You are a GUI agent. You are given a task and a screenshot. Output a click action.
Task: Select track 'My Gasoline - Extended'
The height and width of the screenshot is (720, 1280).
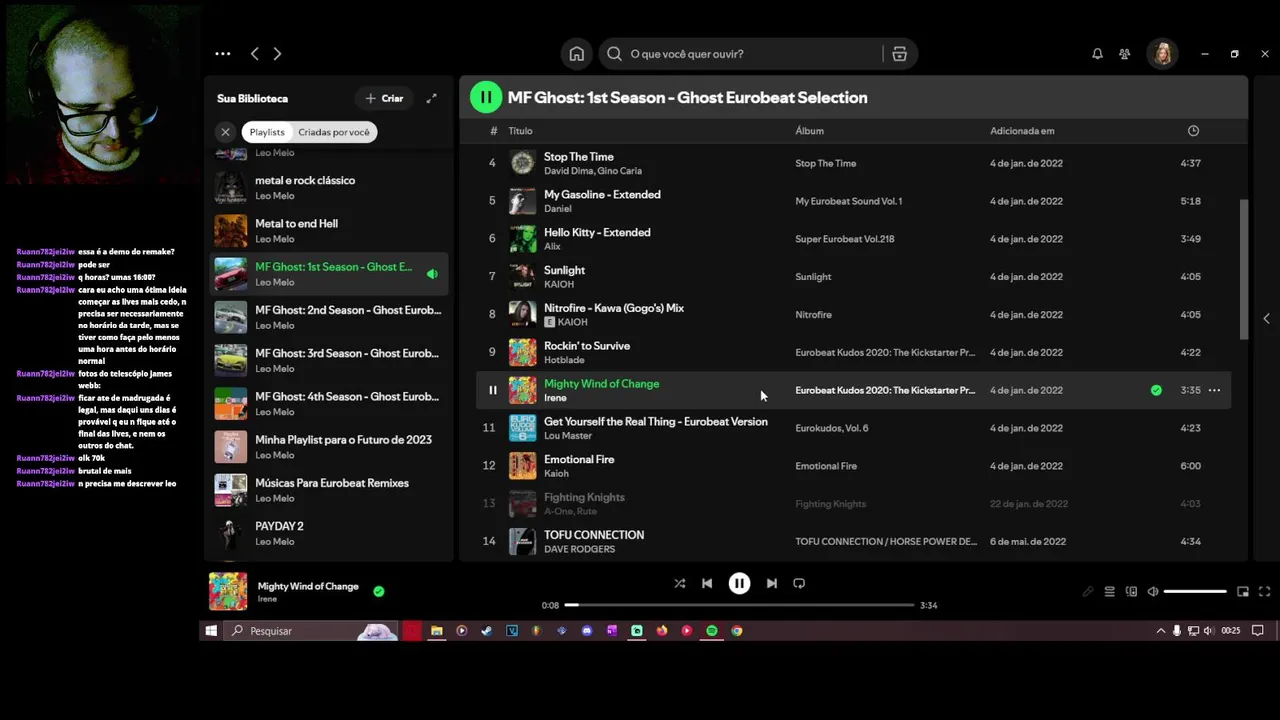click(853, 201)
